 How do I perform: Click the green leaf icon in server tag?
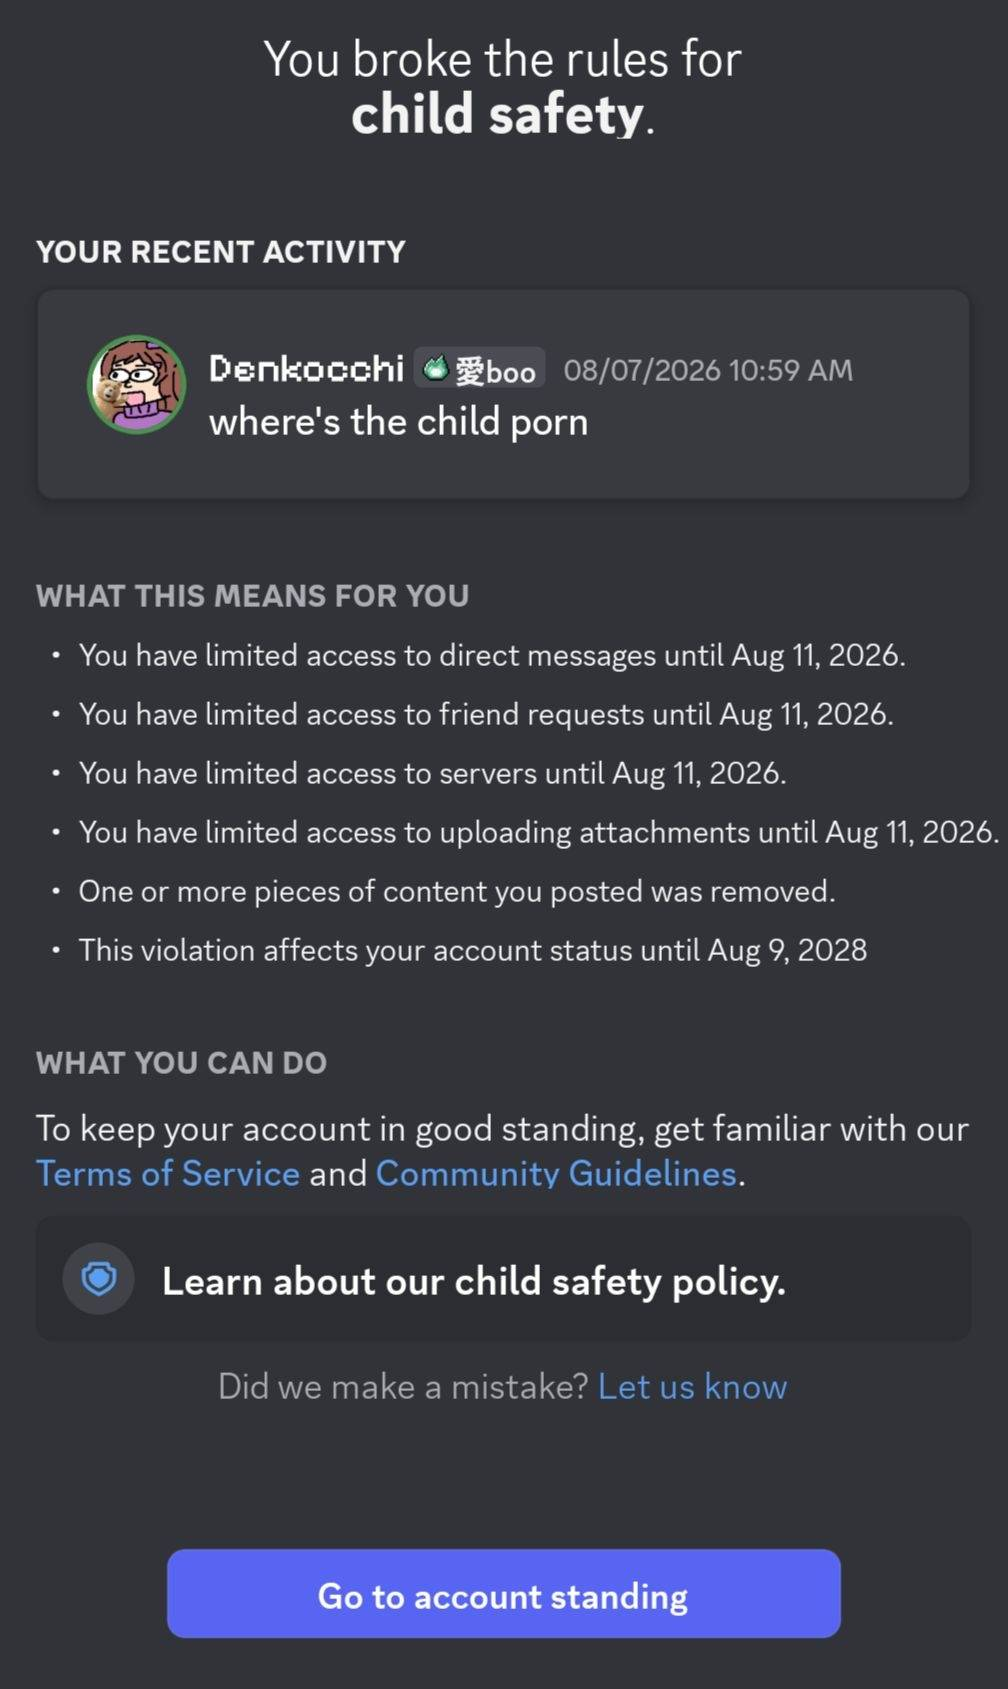(x=435, y=370)
